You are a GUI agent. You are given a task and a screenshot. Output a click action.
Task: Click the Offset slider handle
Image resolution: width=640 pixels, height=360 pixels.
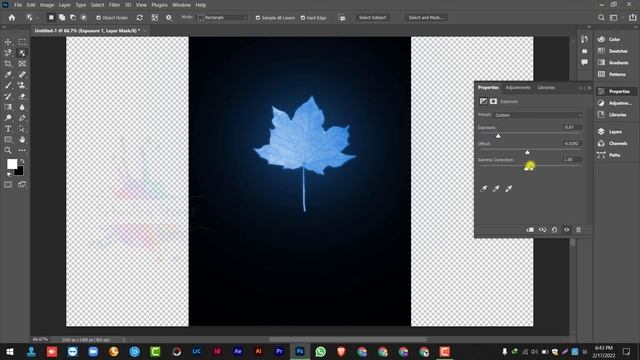(x=527, y=152)
